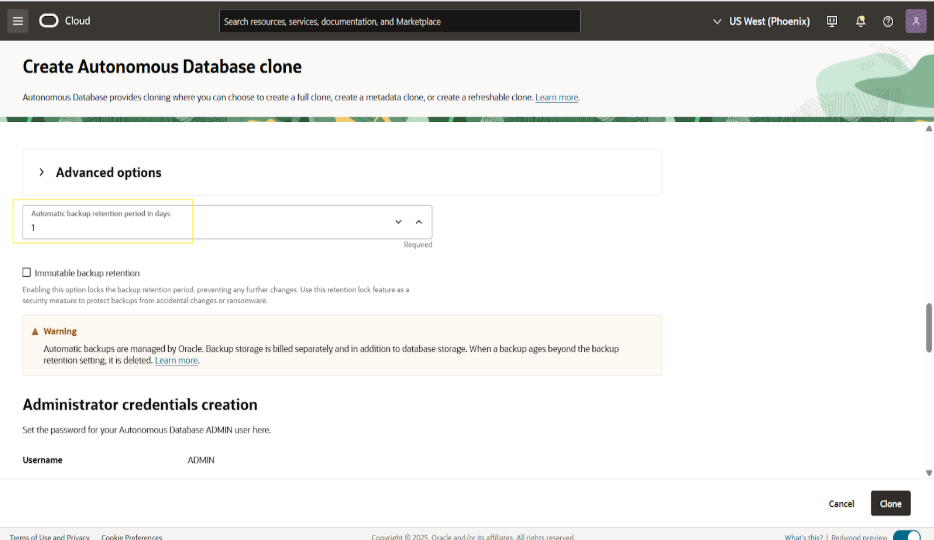
Task: Open the Developer tools Cloud Shell icon
Action: (x=832, y=21)
